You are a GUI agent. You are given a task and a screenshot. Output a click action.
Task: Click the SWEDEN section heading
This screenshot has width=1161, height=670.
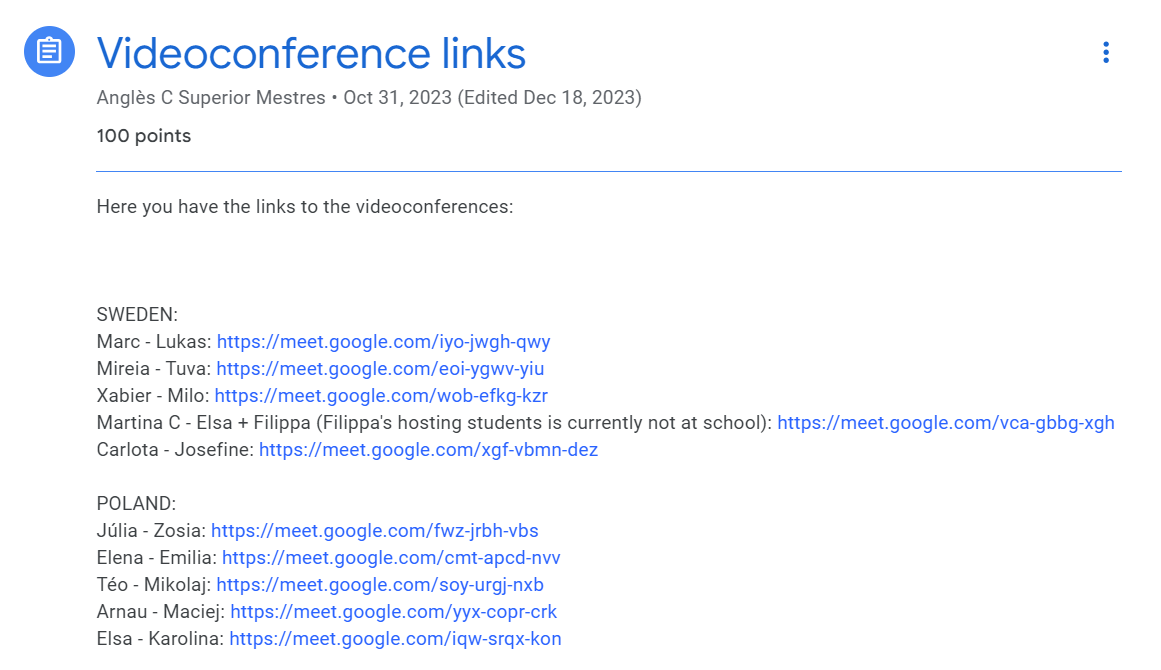click(137, 315)
